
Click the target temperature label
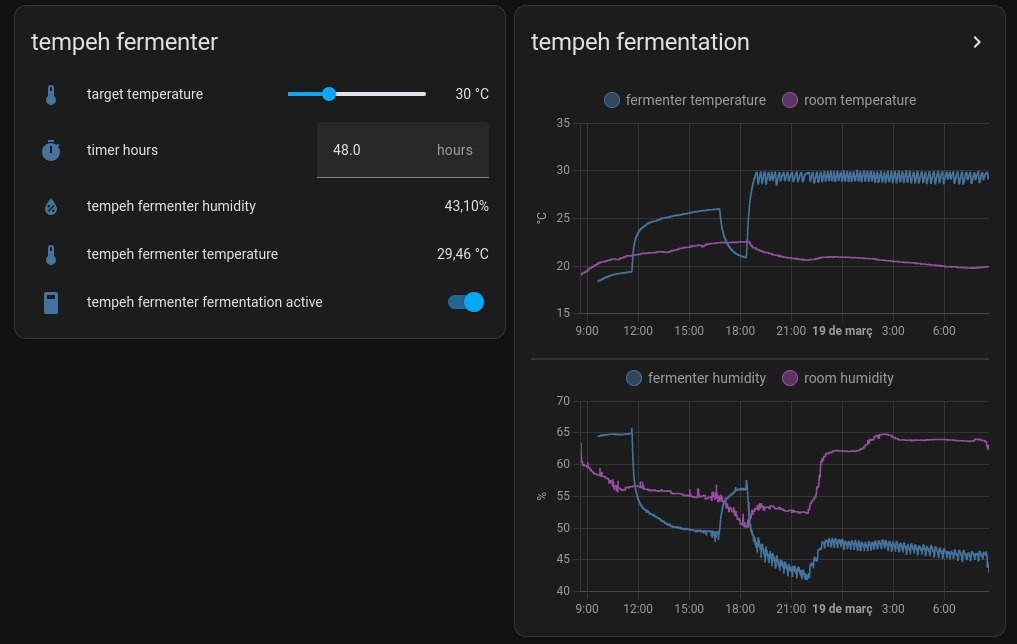tap(145, 94)
